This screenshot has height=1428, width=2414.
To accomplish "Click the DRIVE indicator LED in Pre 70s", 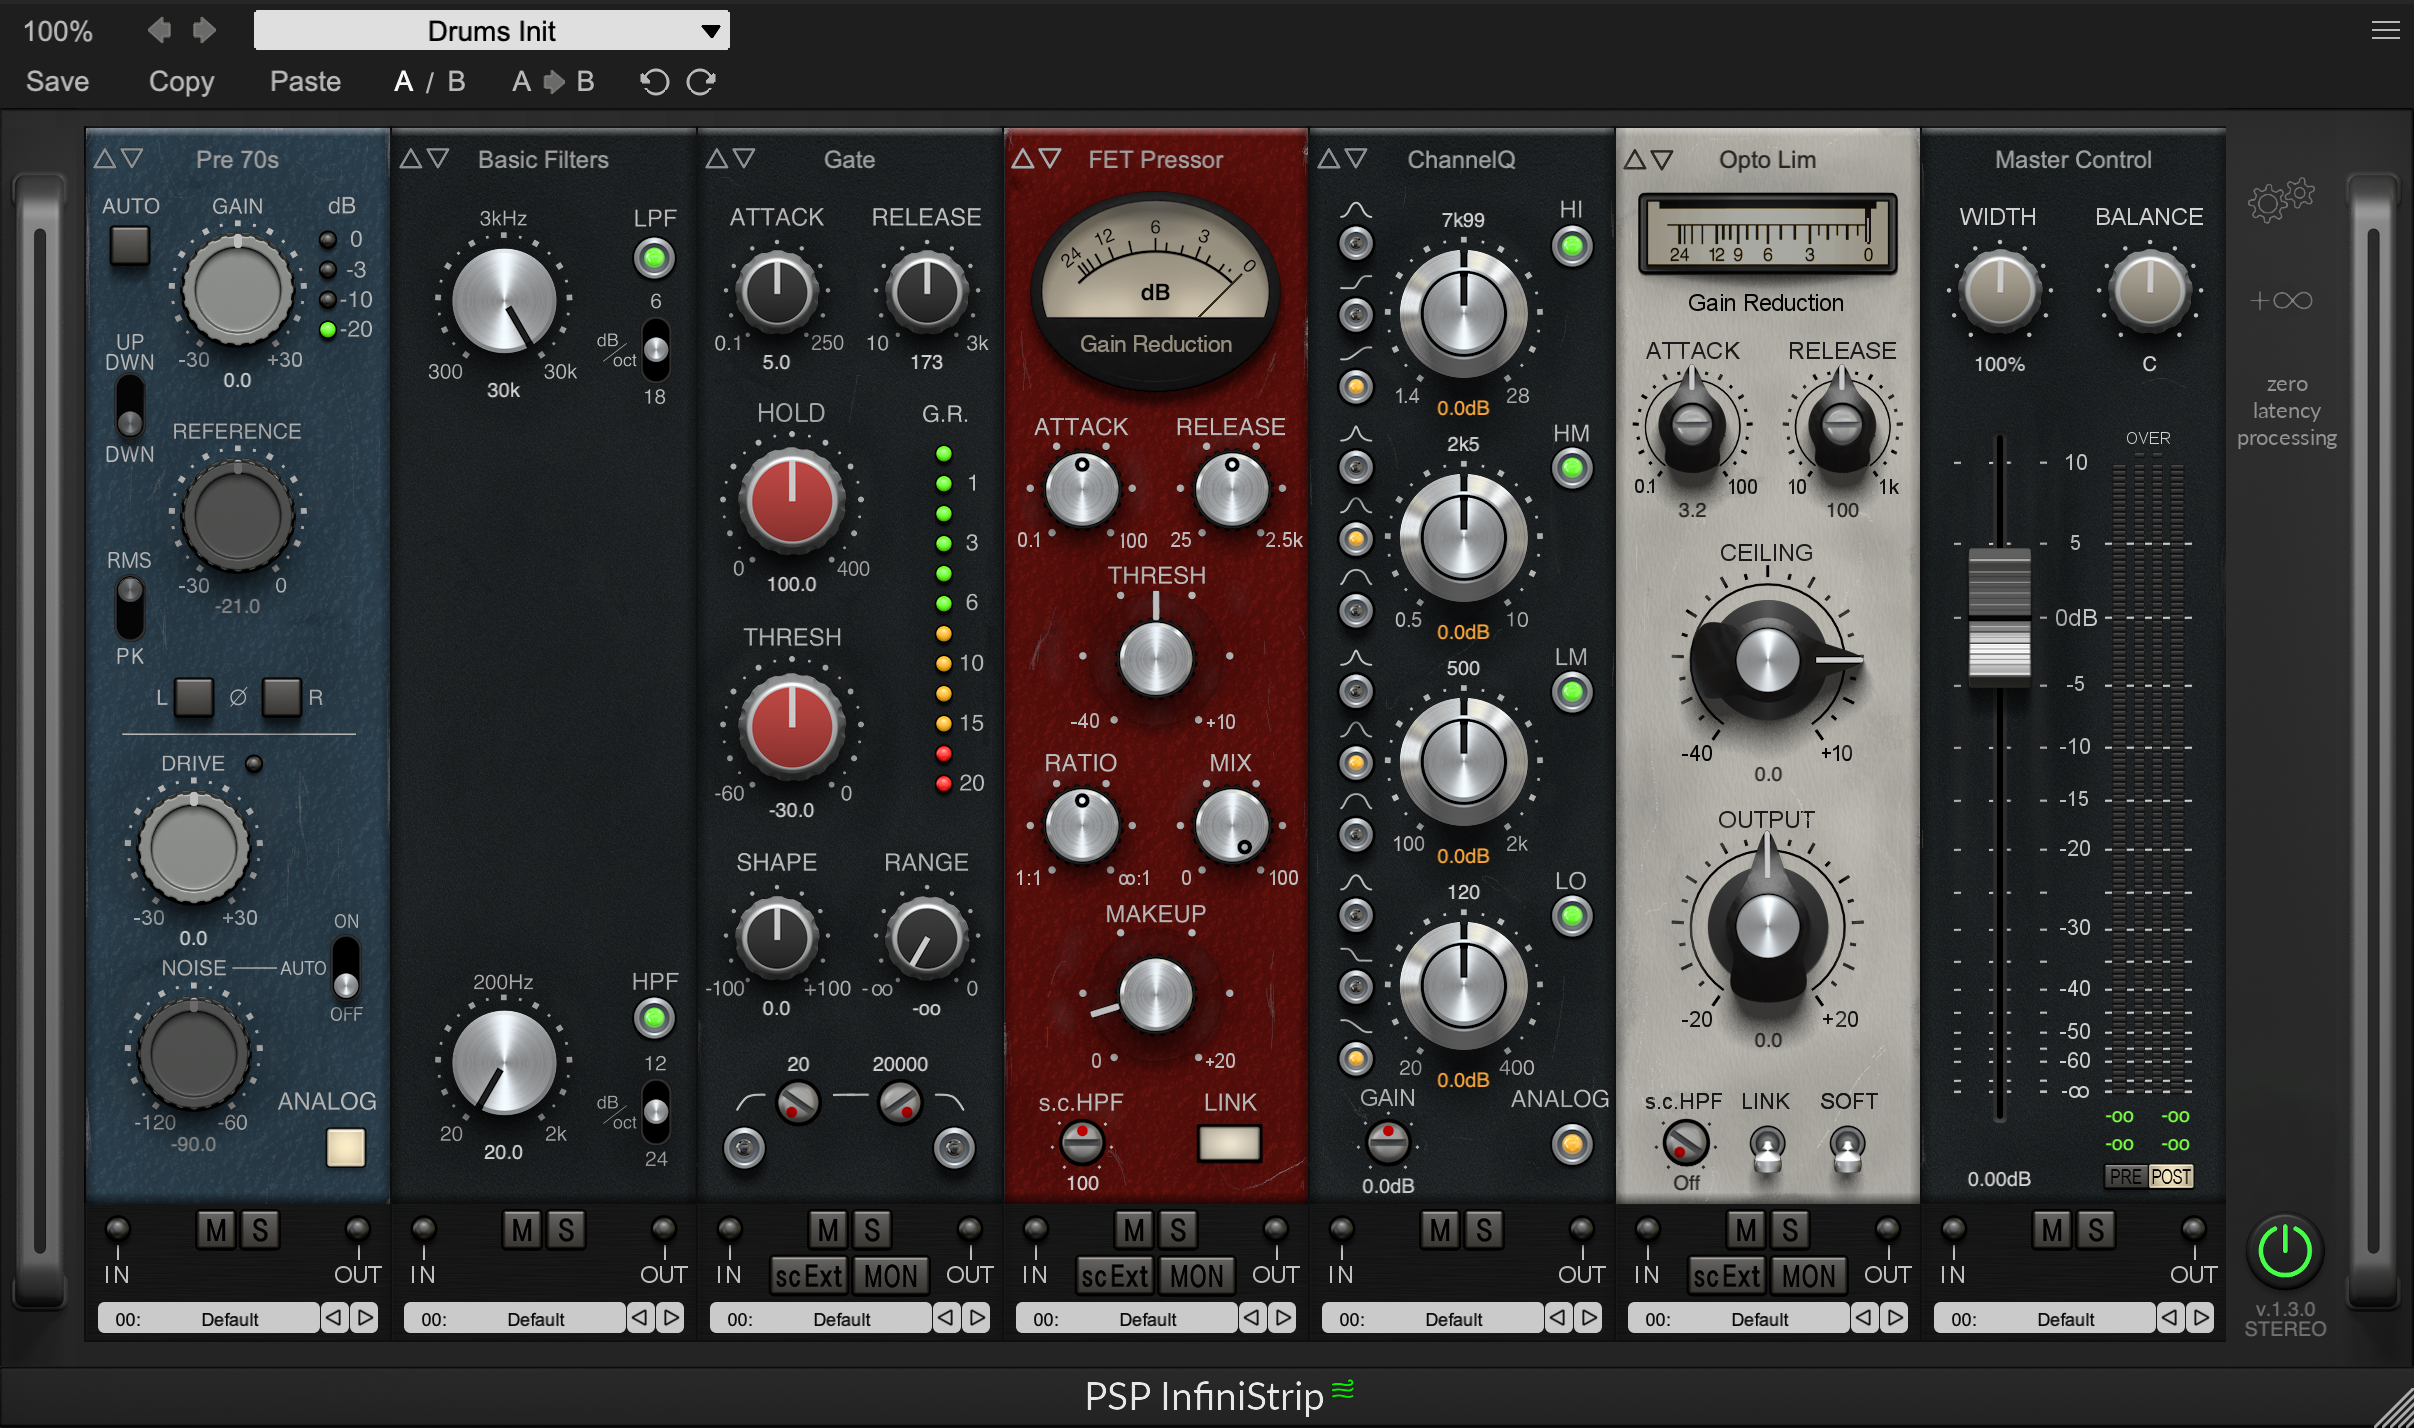I will coord(254,764).
